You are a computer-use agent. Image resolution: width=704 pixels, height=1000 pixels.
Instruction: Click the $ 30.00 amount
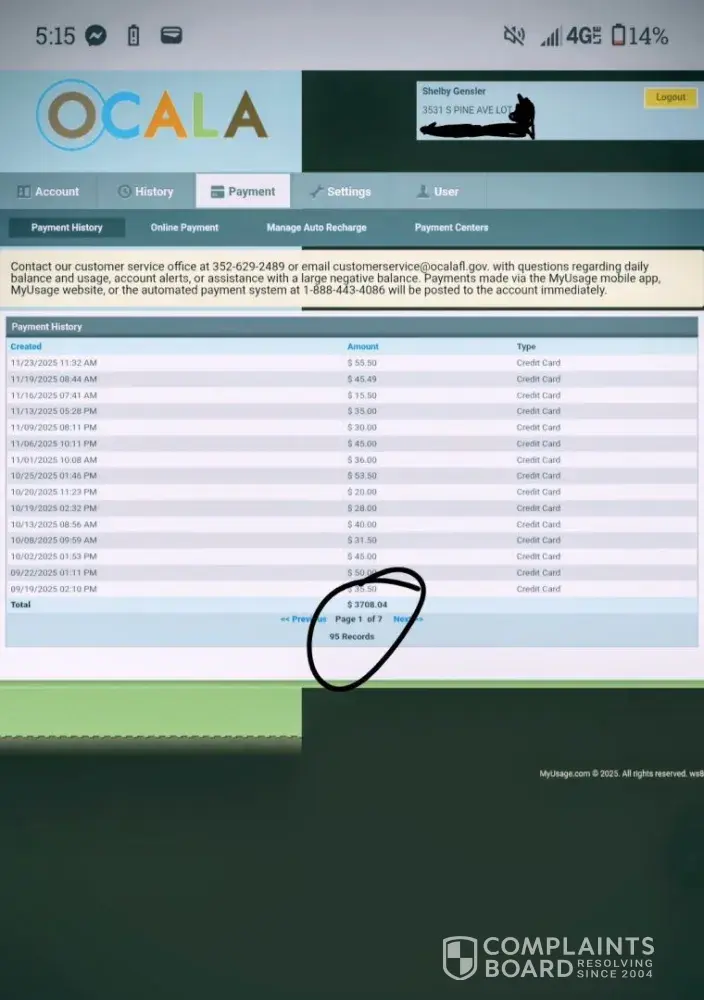(x=362, y=427)
